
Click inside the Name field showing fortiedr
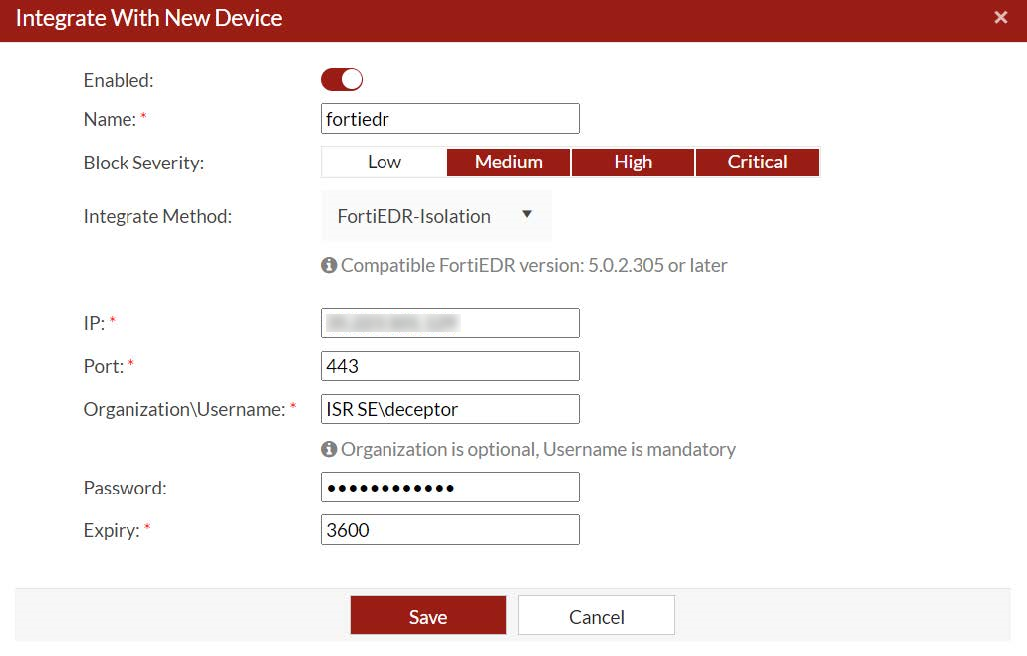click(x=450, y=118)
